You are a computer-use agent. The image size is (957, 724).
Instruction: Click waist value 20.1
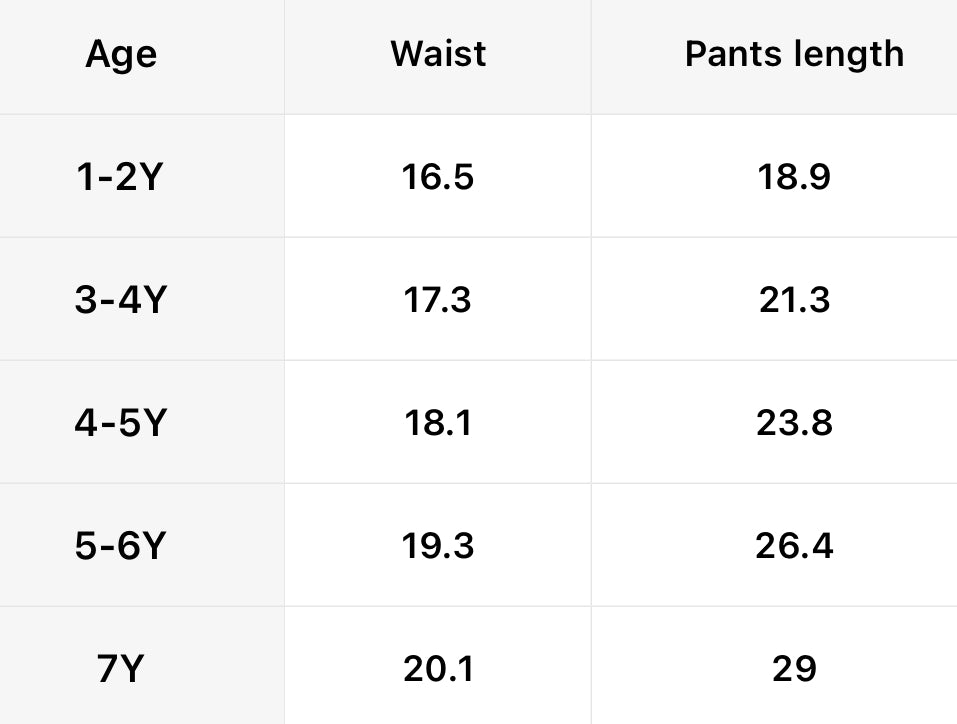point(438,668)
